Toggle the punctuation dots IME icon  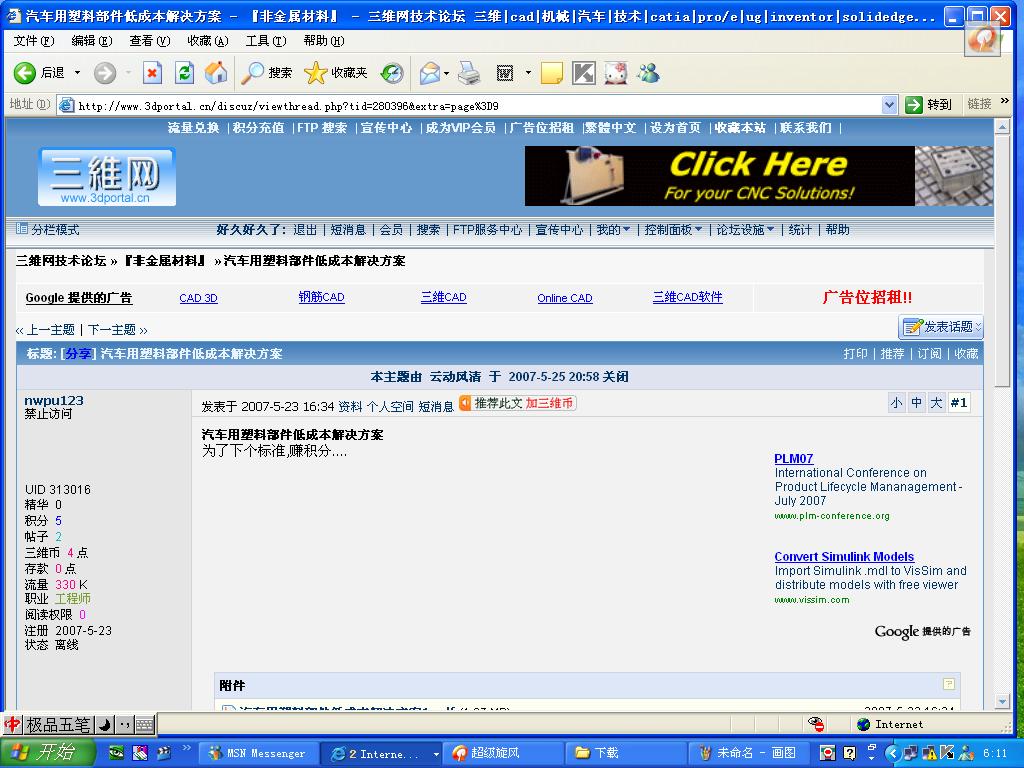[x=125, y=724]
